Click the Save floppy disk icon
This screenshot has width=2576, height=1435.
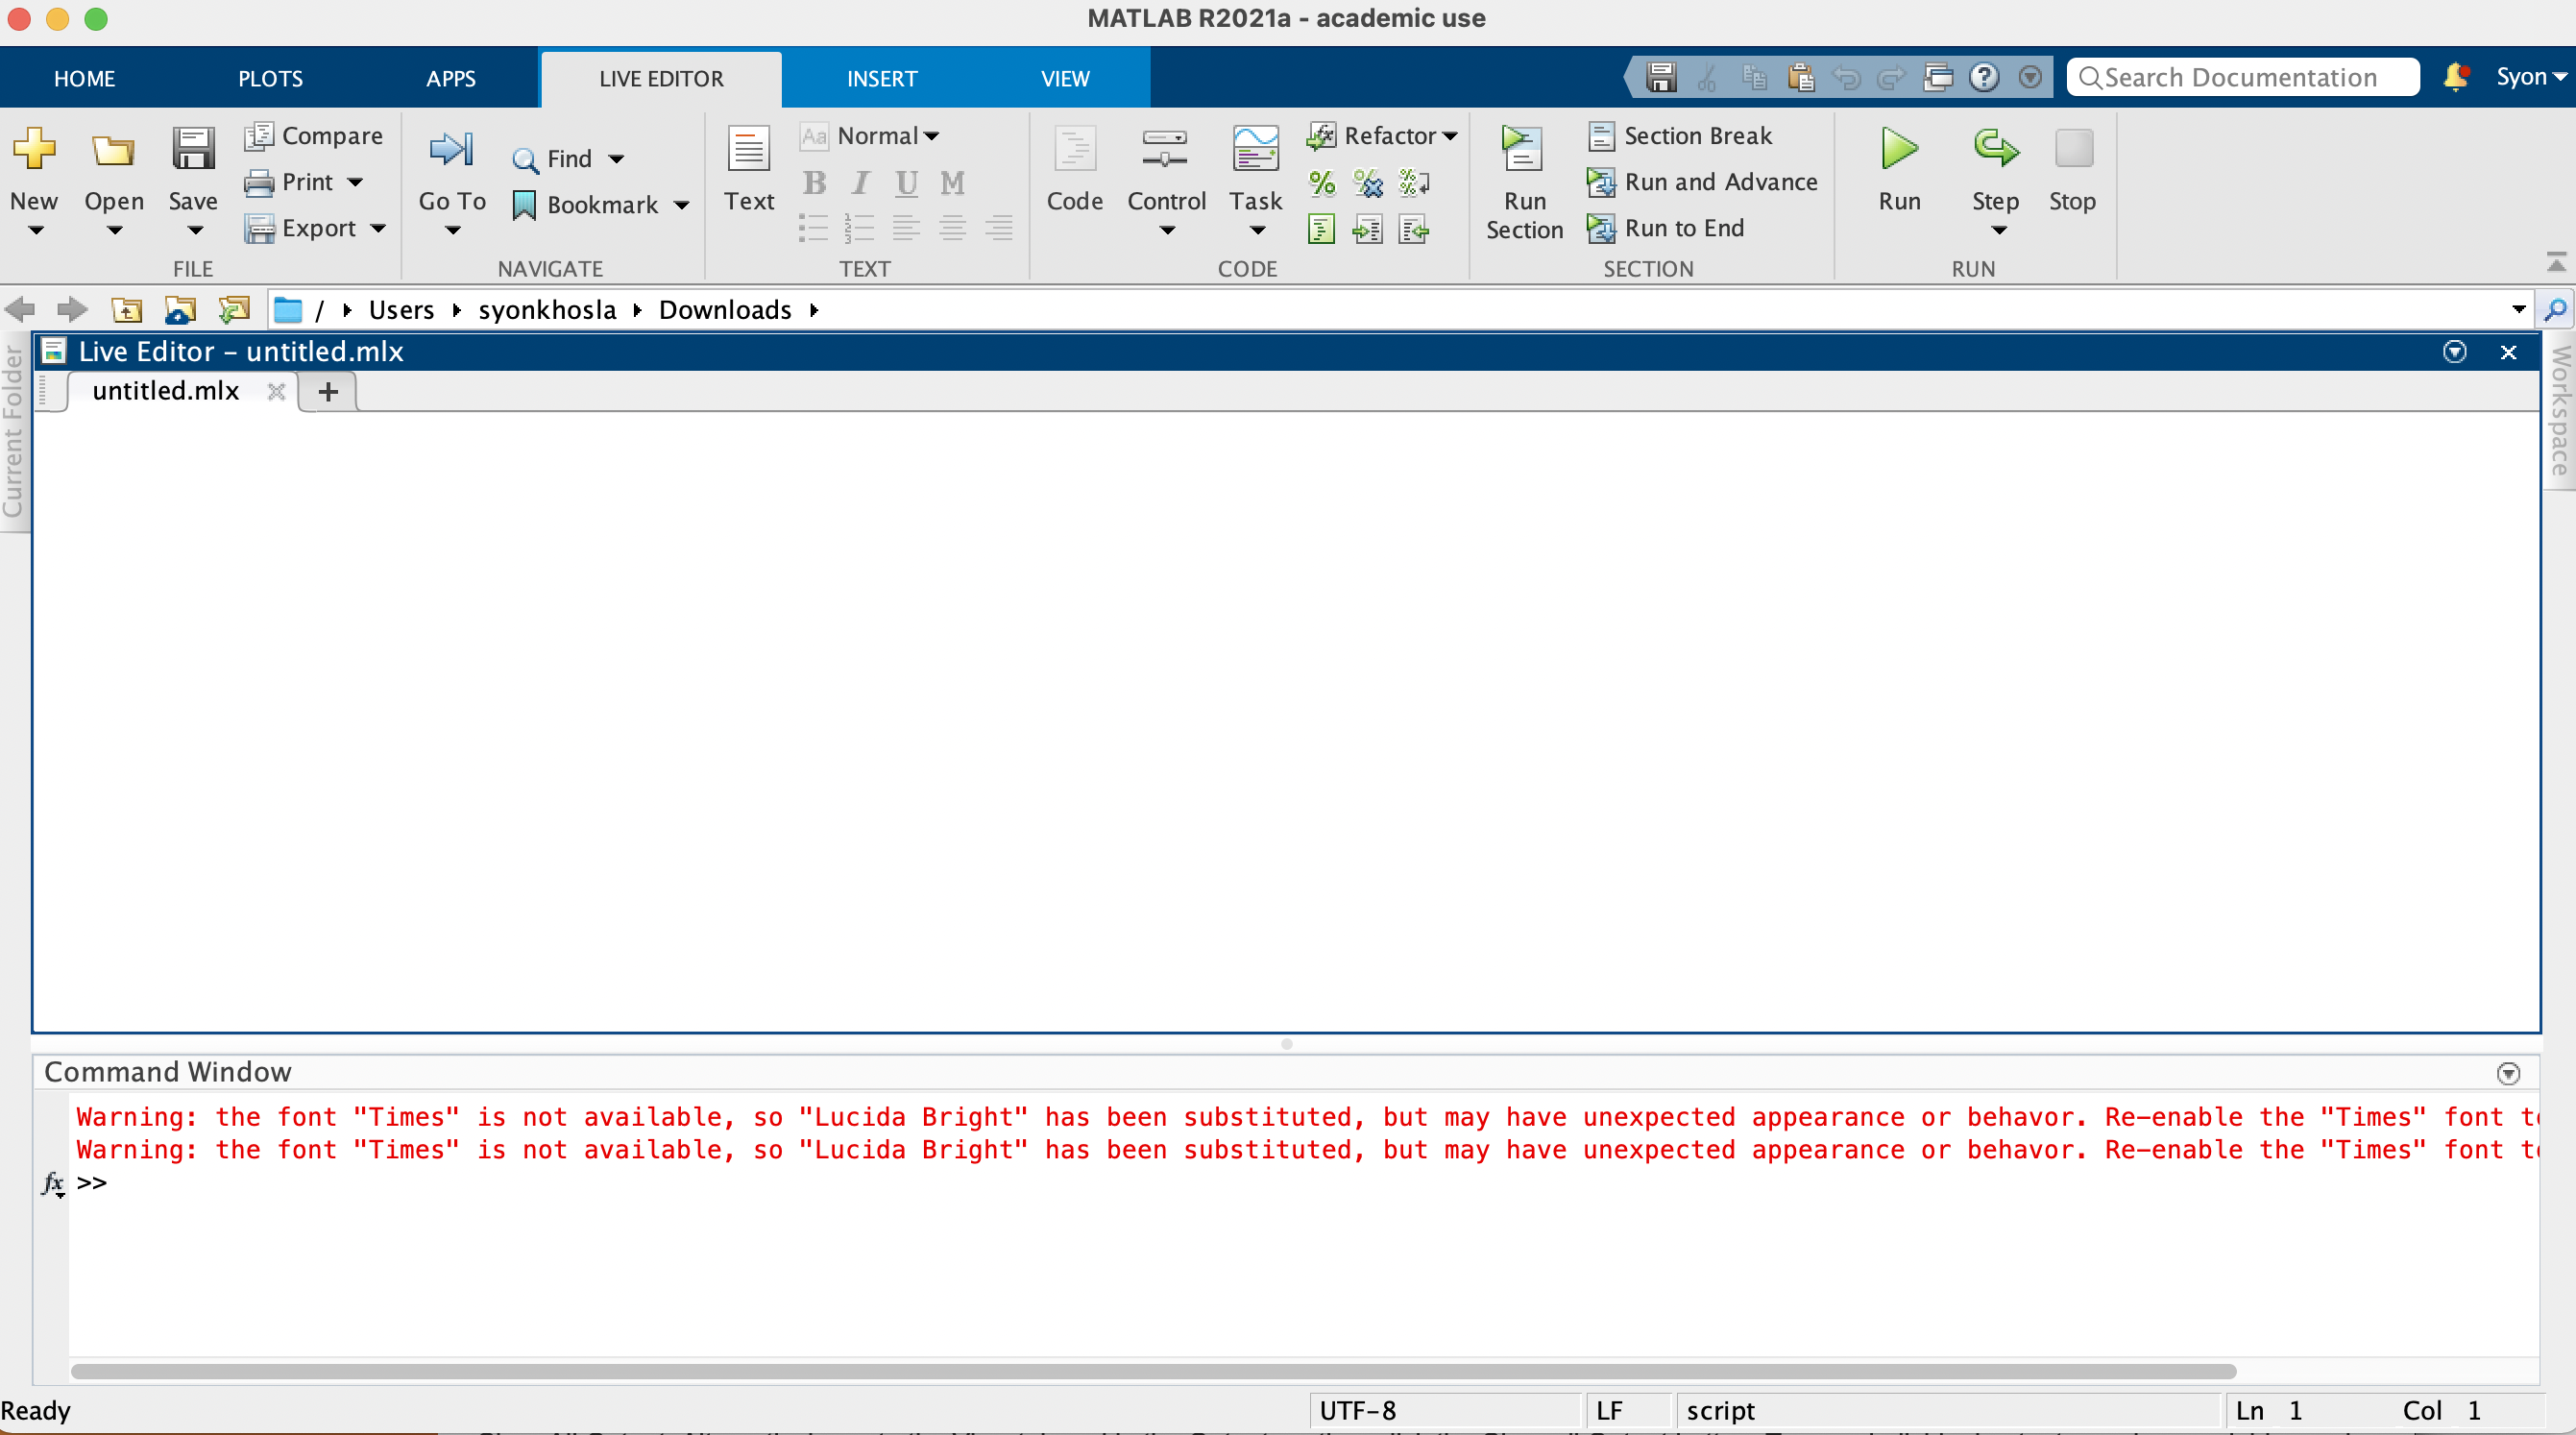(192, 149)
